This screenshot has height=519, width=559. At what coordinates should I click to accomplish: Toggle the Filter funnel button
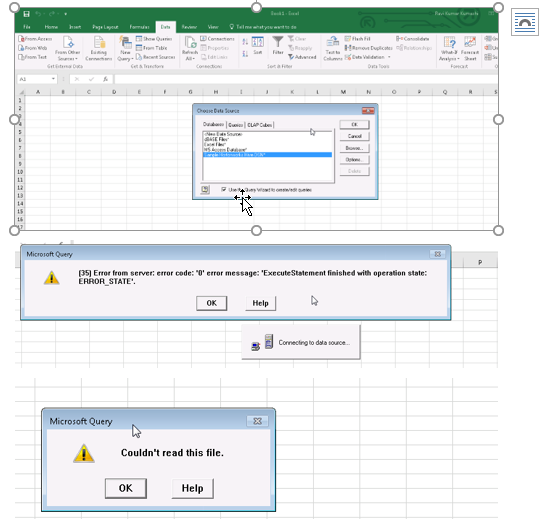278,45
